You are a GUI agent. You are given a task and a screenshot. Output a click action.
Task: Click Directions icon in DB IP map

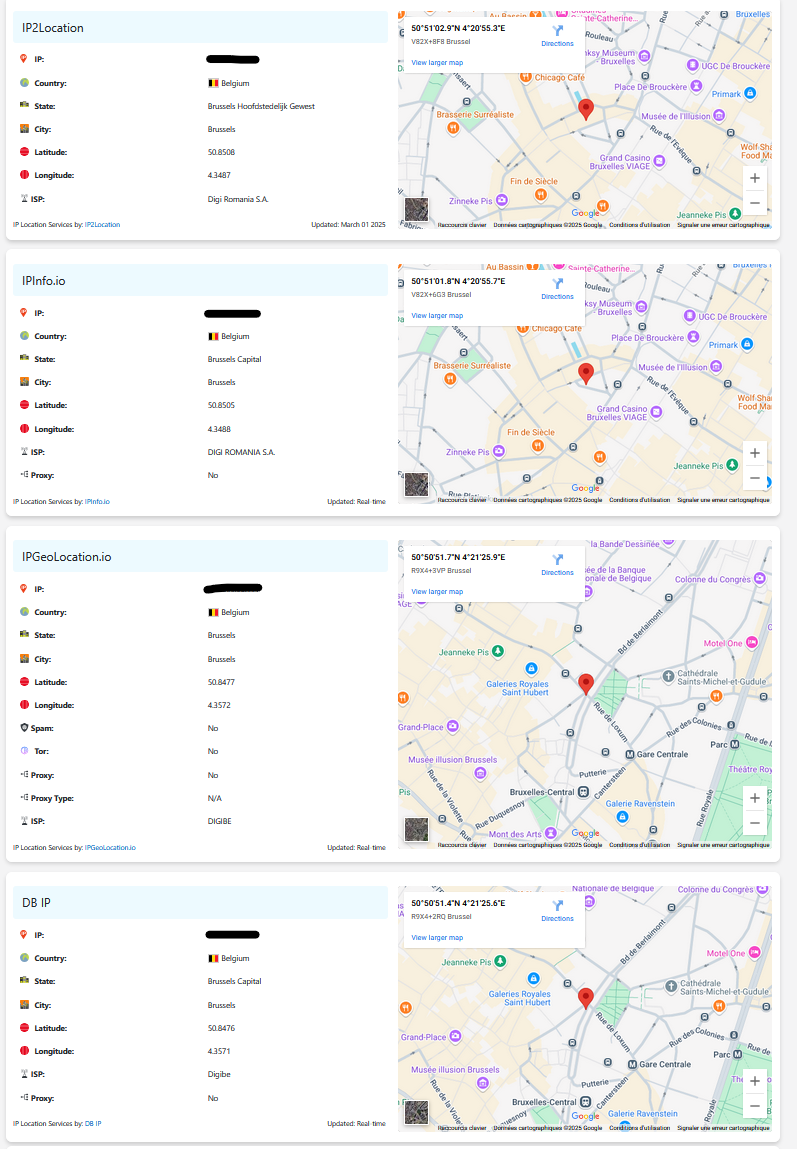tap(557, 906)
